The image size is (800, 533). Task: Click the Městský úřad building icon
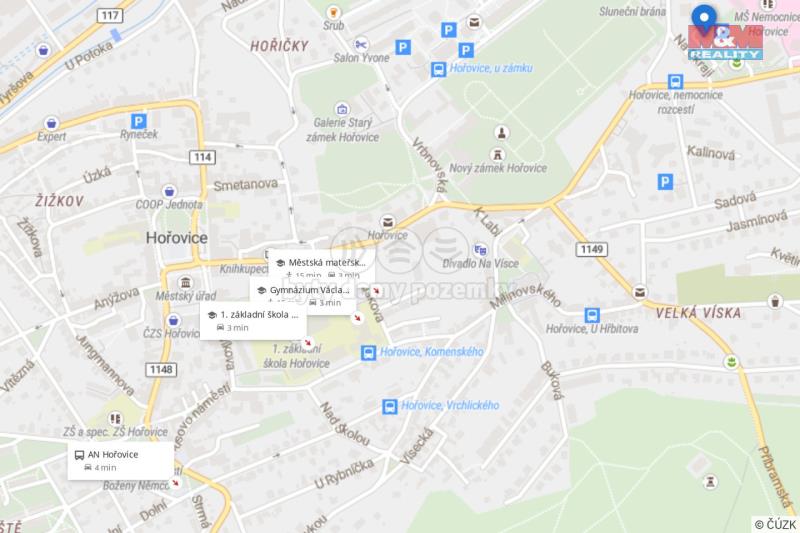point(186,283)
